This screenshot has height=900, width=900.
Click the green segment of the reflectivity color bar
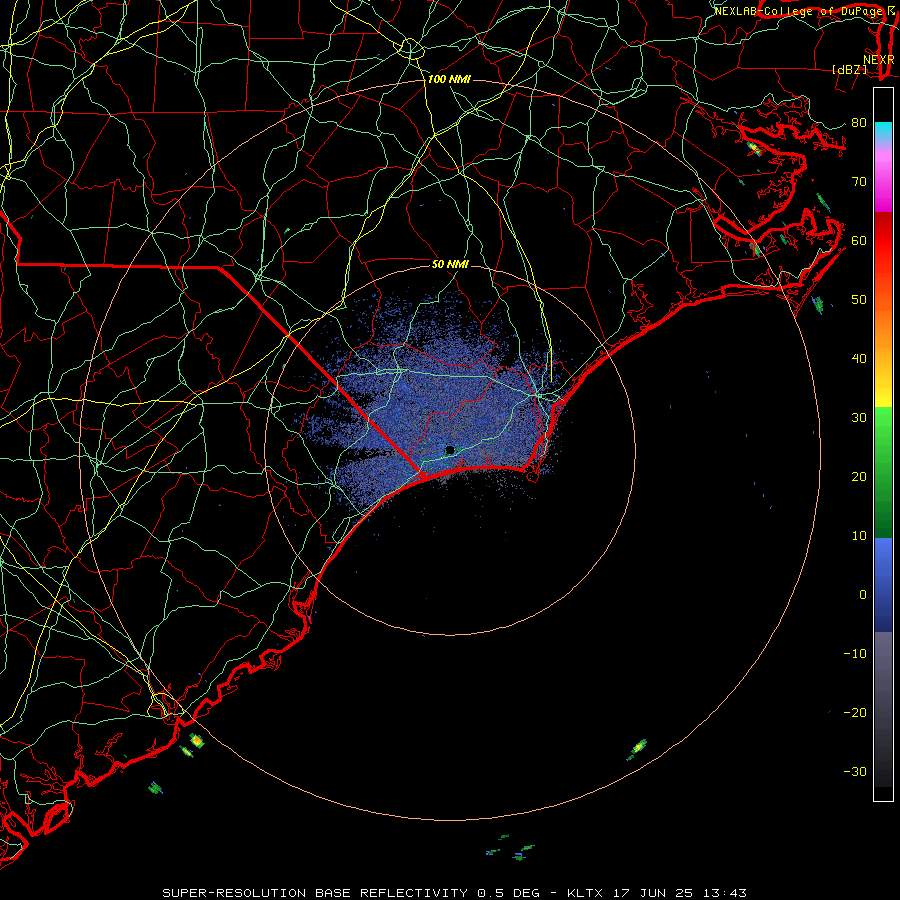883,472
